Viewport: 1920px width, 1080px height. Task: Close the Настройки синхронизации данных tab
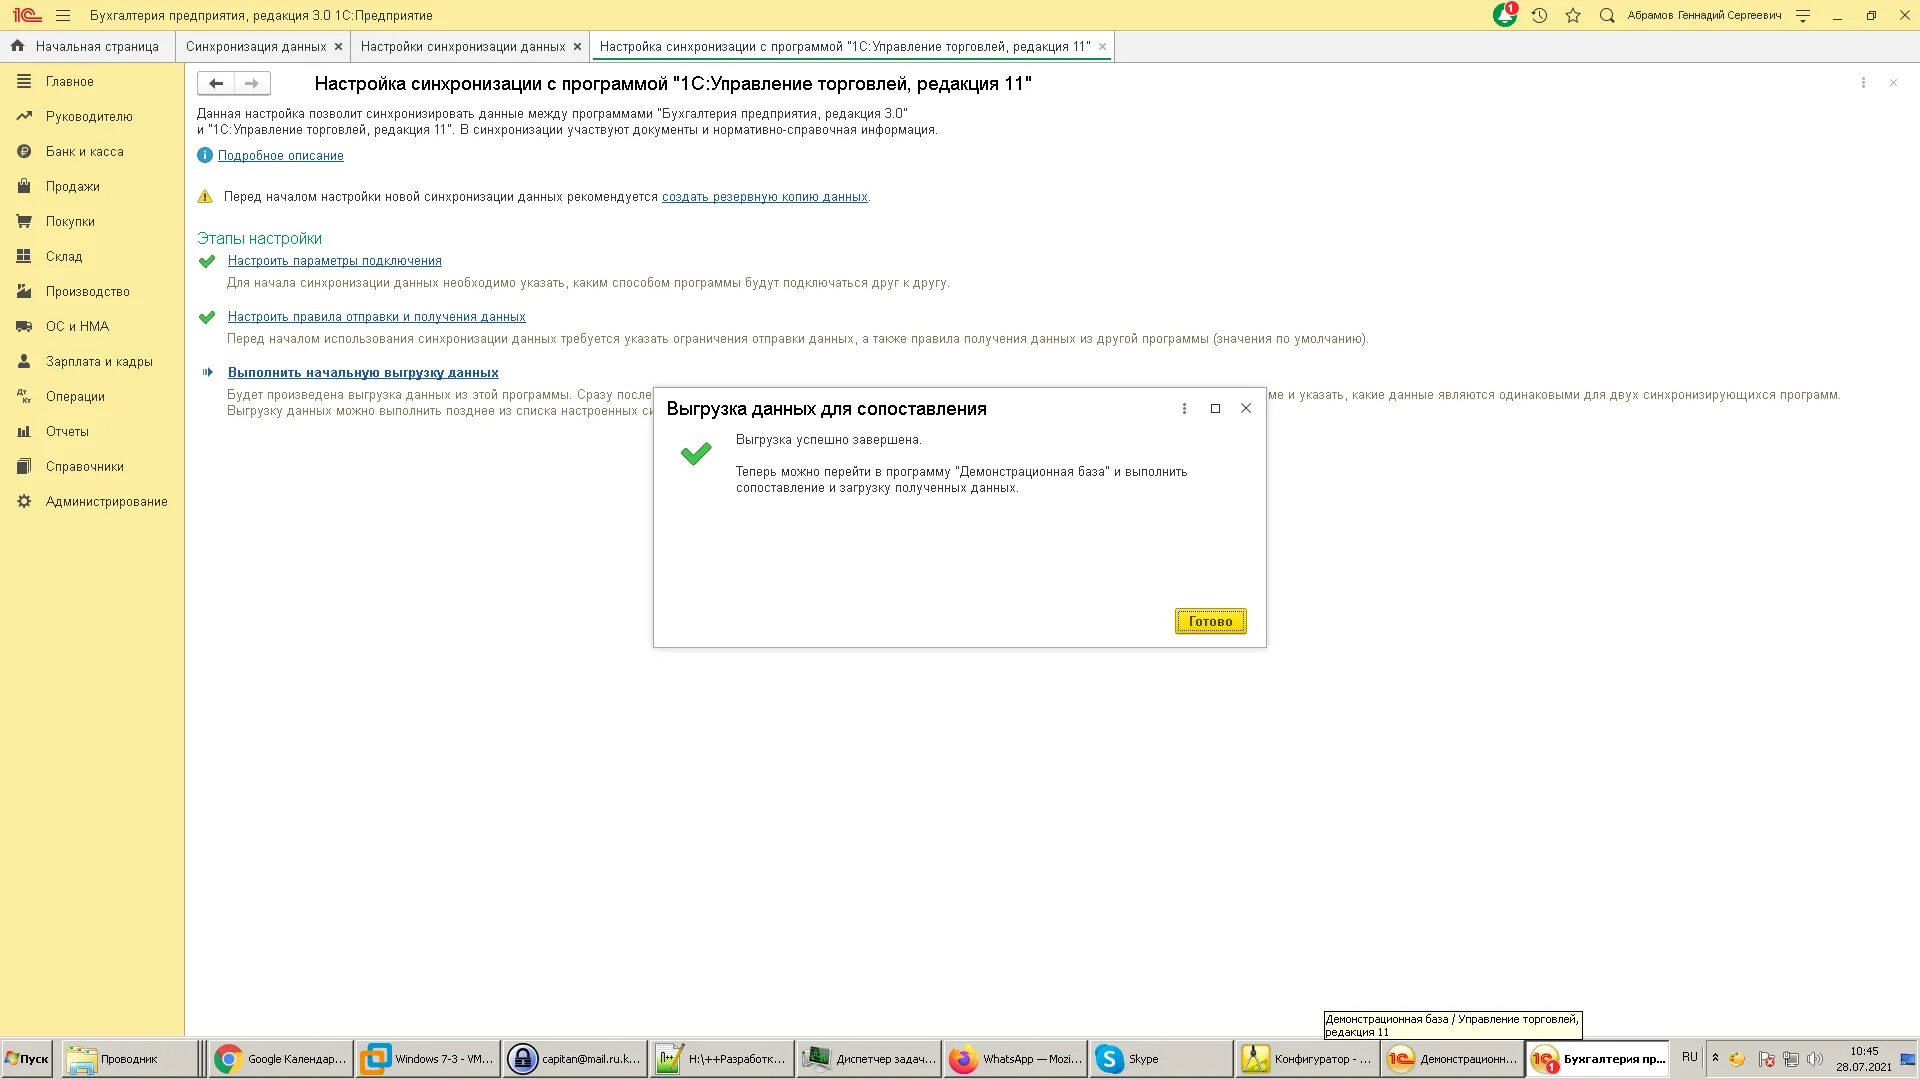click(x=577, y=47)
